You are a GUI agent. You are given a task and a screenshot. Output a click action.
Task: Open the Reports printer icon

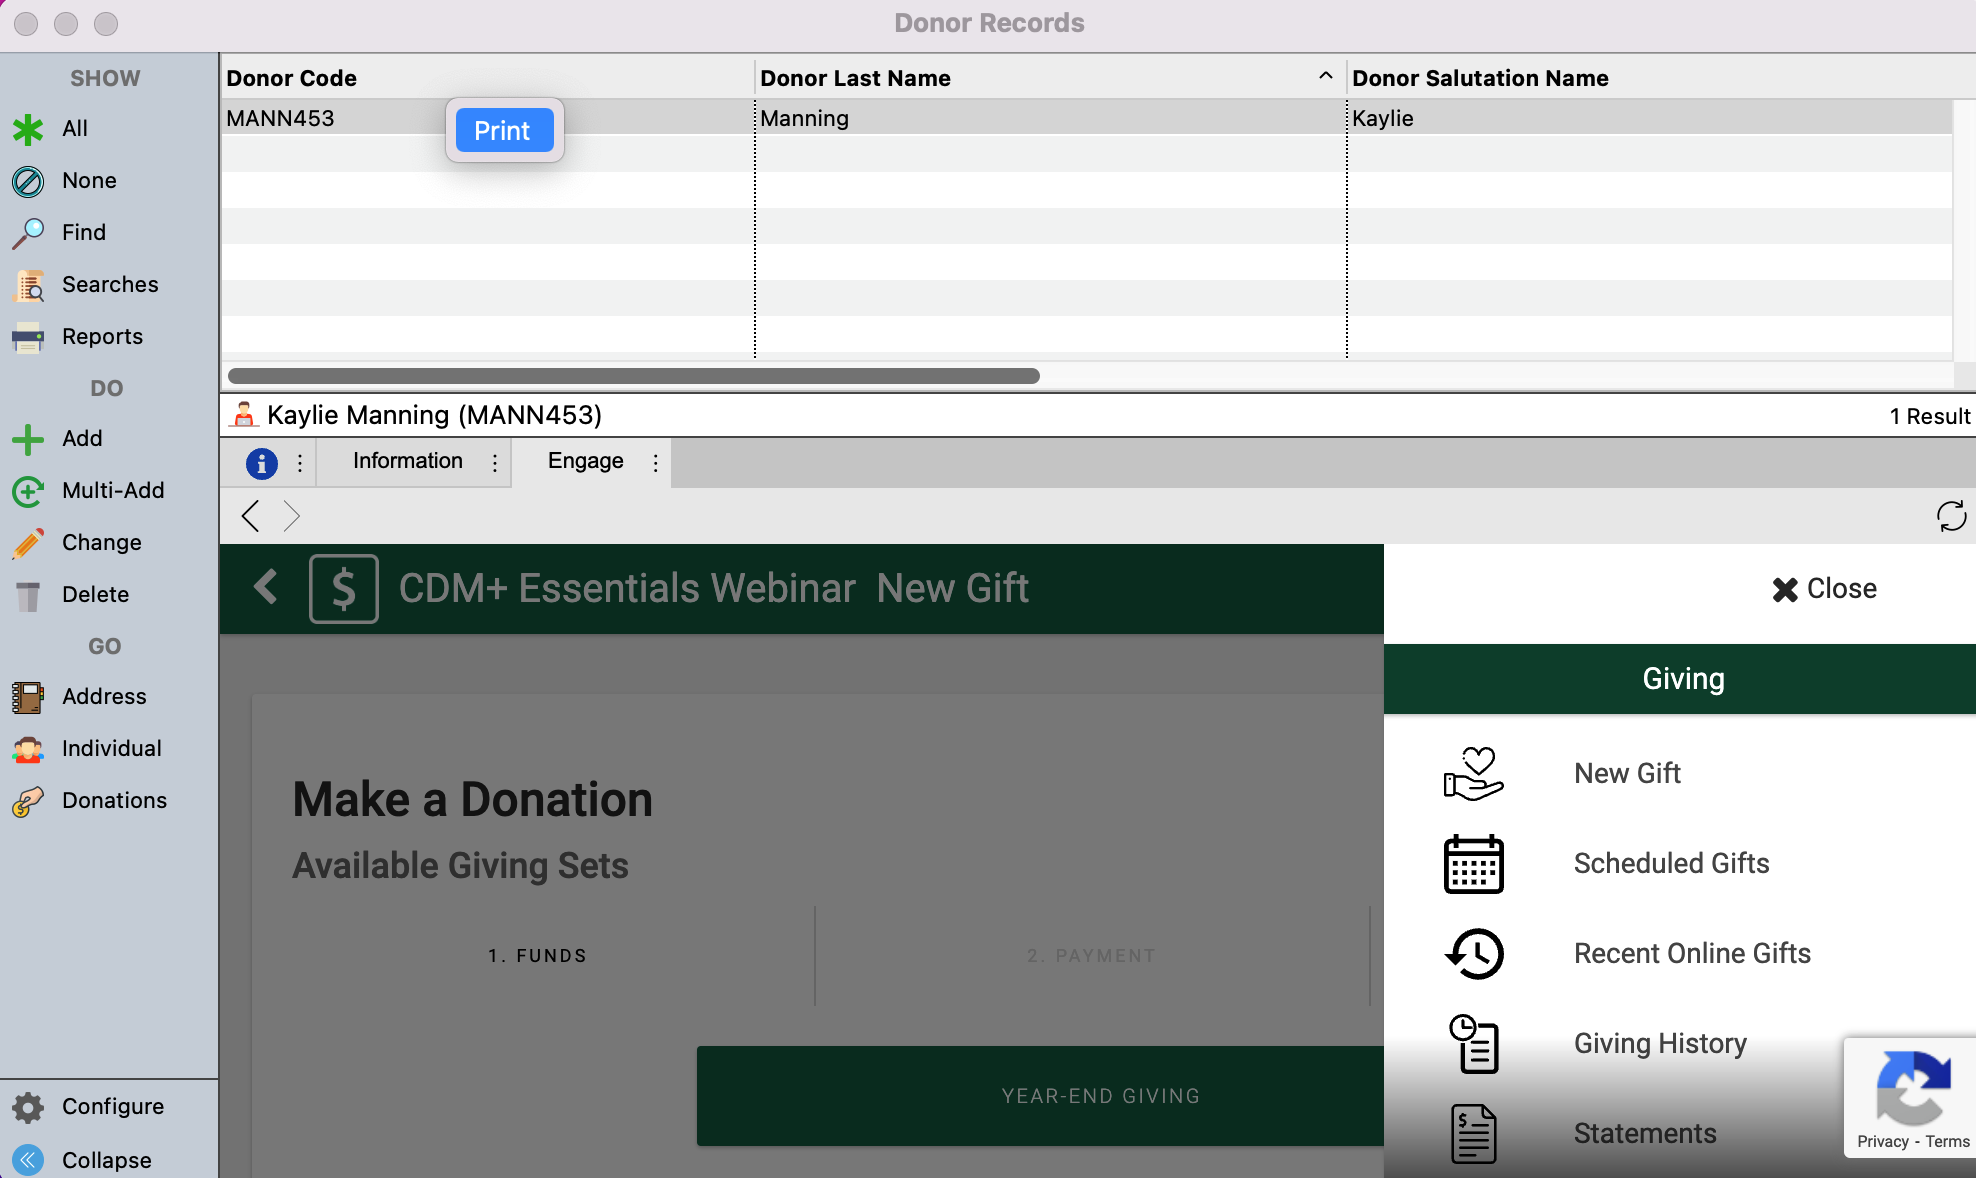[x=28, y=337]
